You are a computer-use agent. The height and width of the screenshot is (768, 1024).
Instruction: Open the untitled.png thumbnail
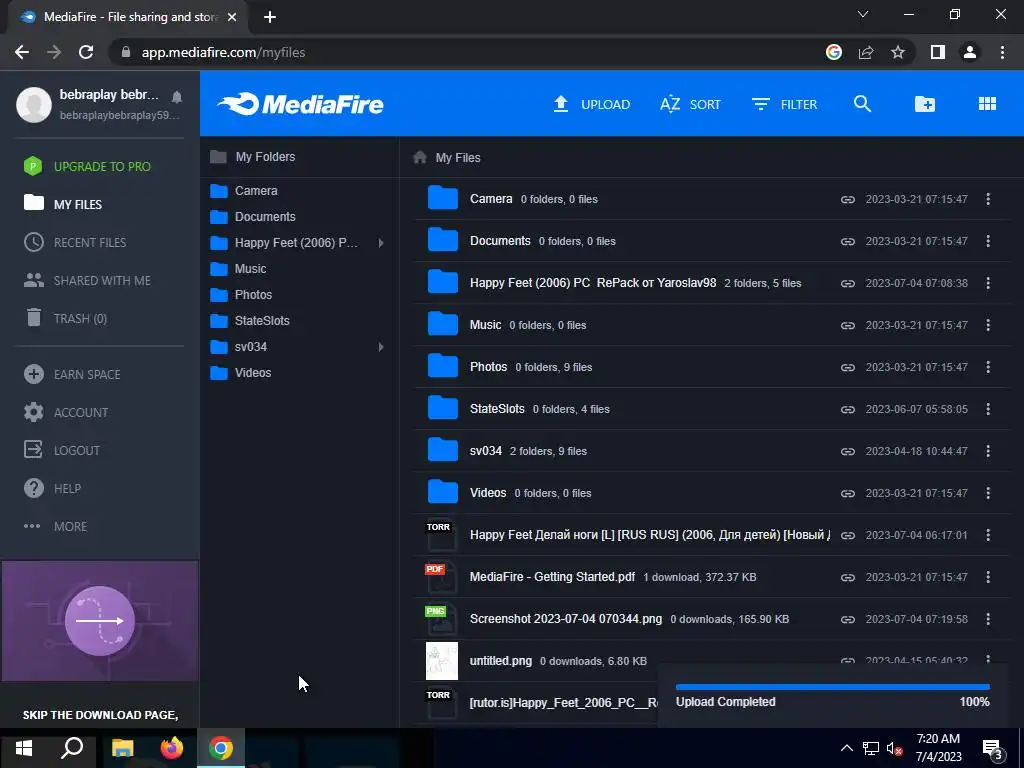pyautogui.click(x=442, y=661)
